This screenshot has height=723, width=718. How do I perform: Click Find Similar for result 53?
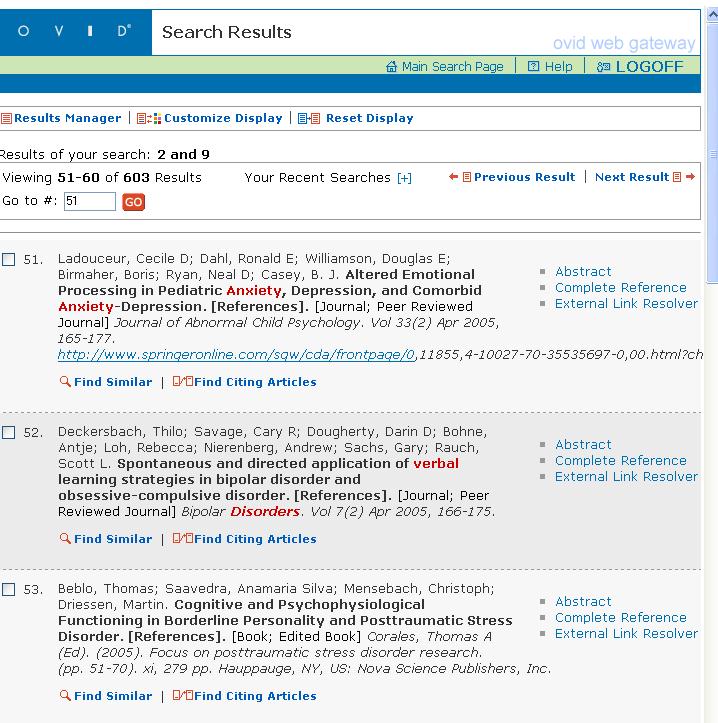point(113,696)
